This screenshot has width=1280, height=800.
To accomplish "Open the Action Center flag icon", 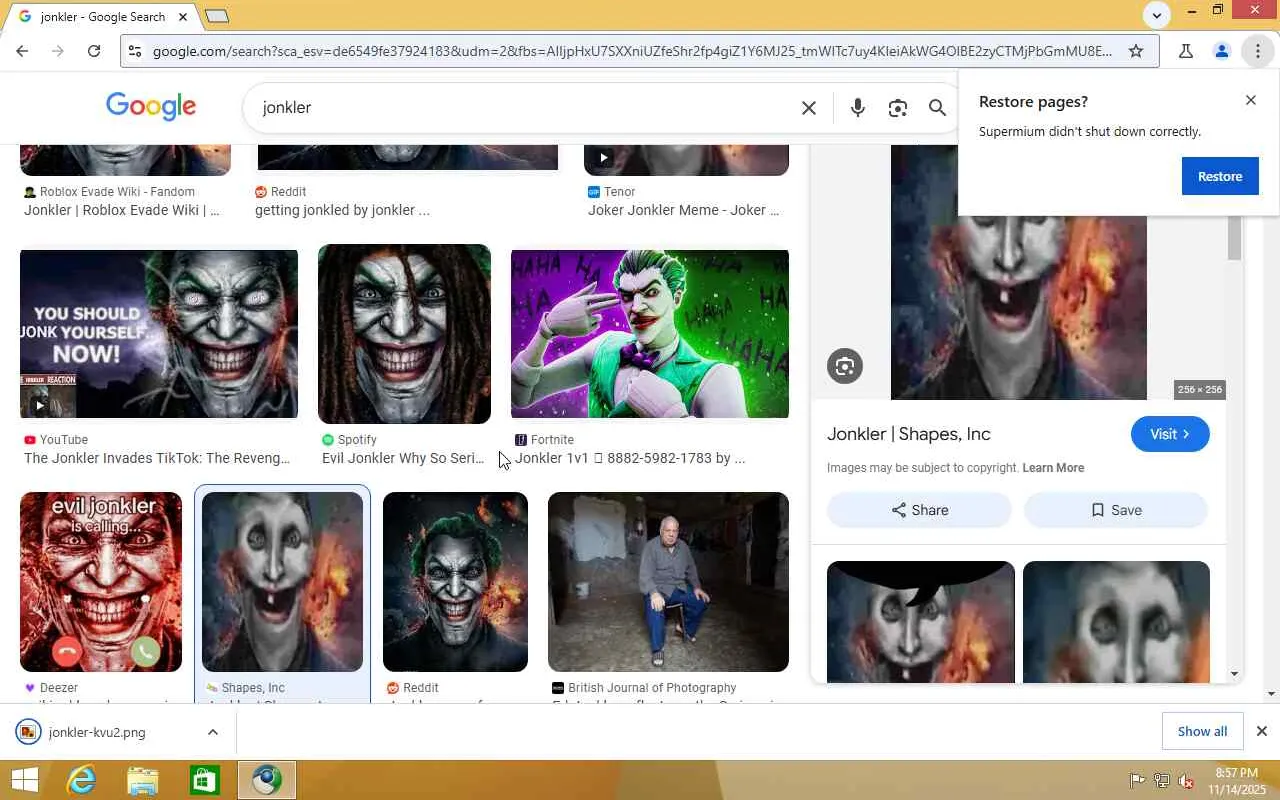I will click(x=1137, y=780).
